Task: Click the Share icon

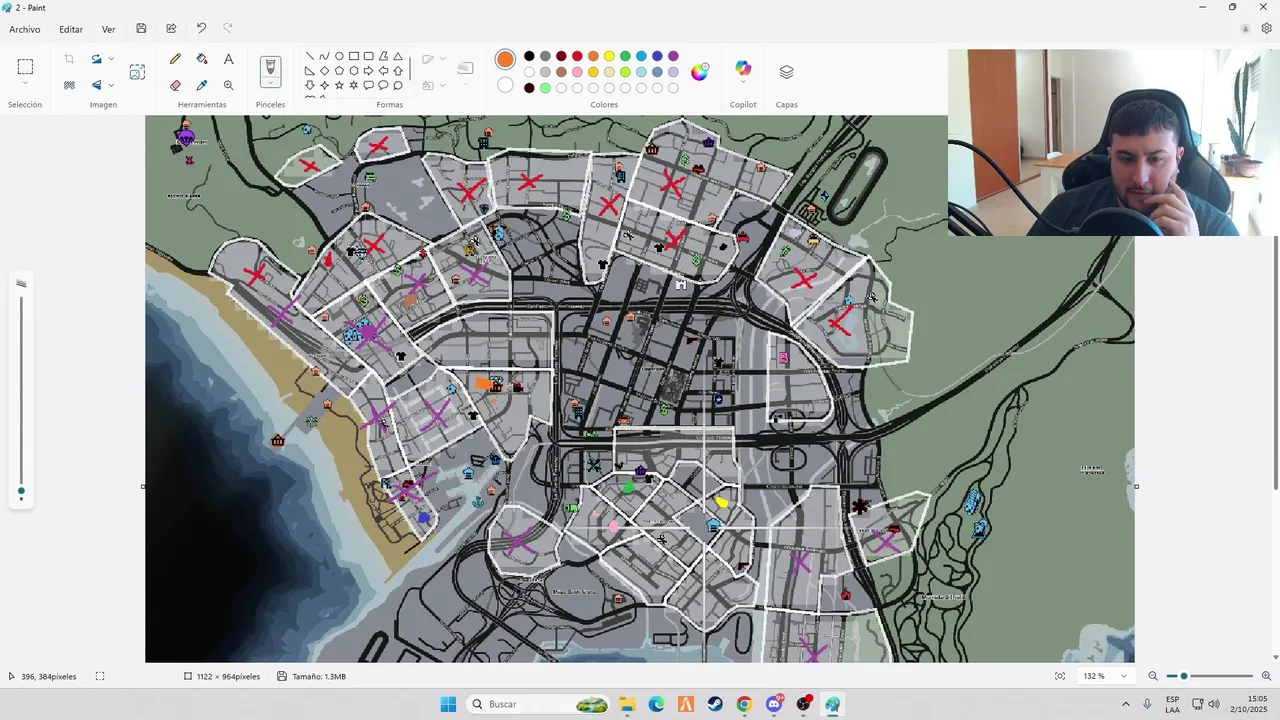Action: [171, 29]
